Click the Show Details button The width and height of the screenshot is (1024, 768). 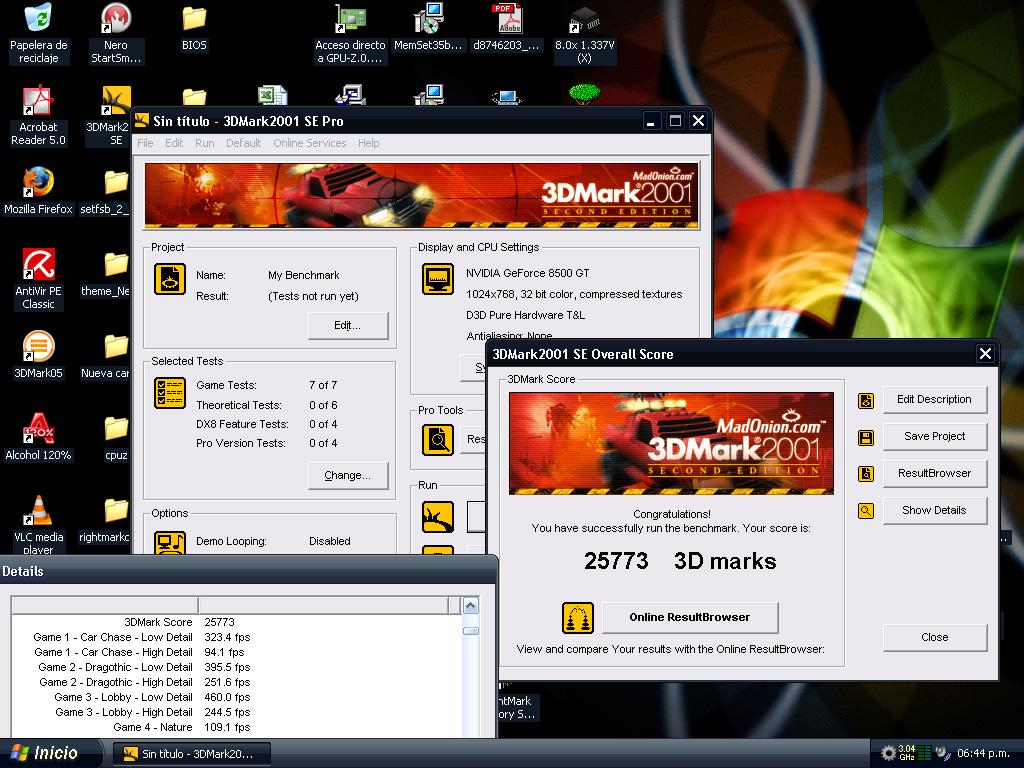pyautogui.click(x=935, y=510)
